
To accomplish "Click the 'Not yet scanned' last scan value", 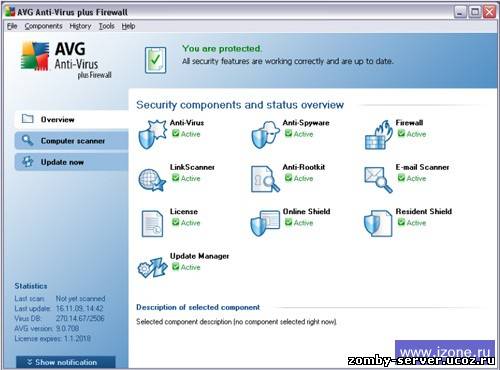I will tap(80, 298).
